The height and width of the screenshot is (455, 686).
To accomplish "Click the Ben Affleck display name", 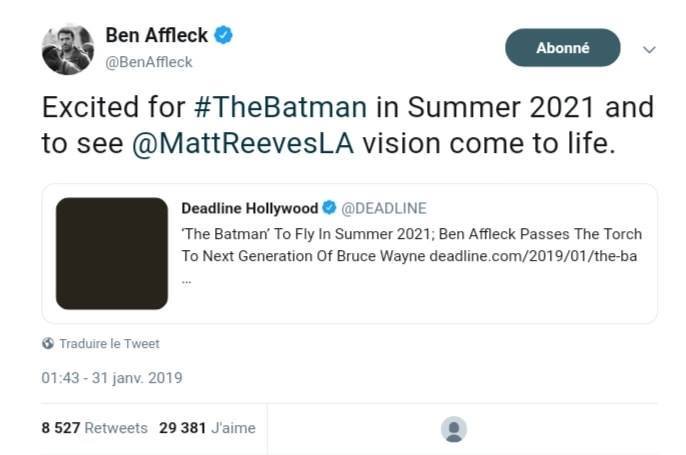I will coord(156,36).
